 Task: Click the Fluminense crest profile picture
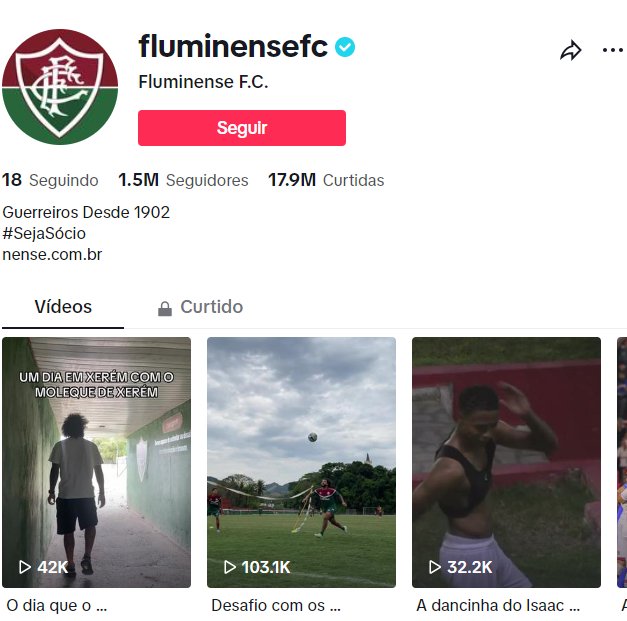click(60, 87)
